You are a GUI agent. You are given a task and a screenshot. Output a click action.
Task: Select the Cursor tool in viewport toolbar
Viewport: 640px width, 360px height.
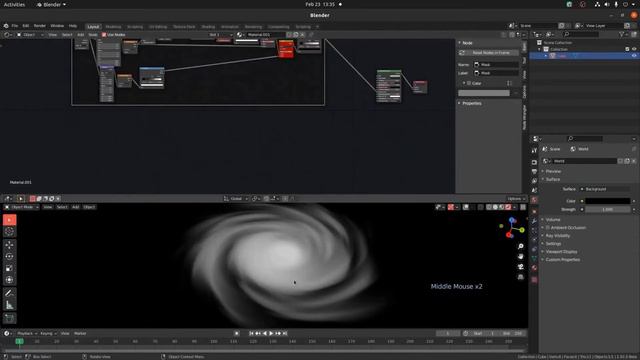[x=10, y=232]
